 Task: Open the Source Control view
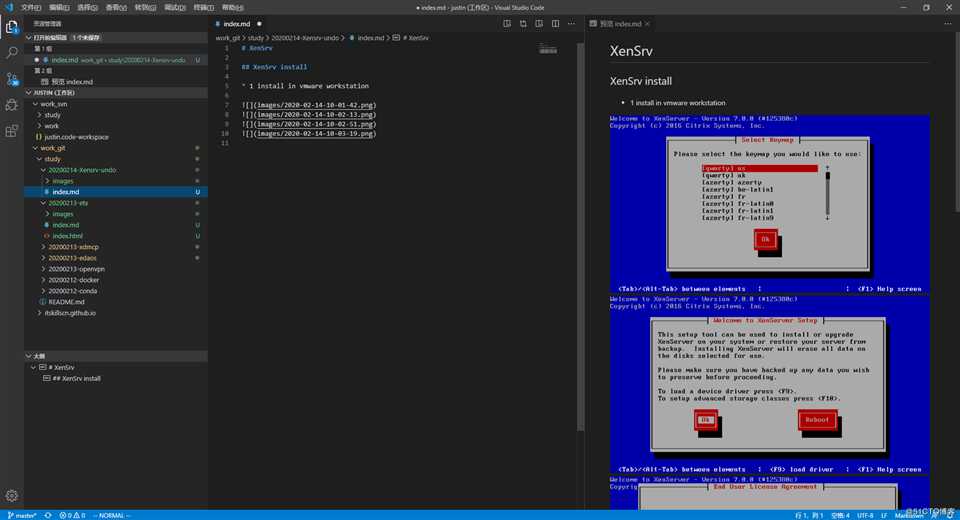(x=12, y=79)
